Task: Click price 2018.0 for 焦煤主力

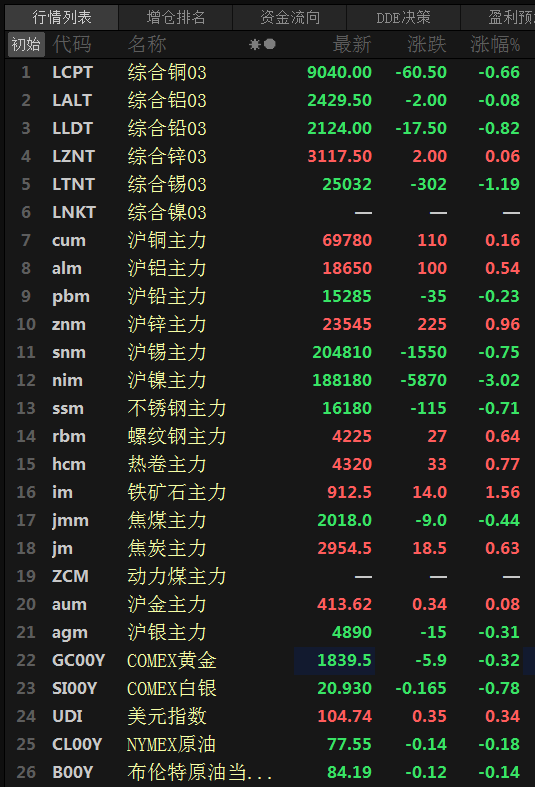Action: (344, 520)
